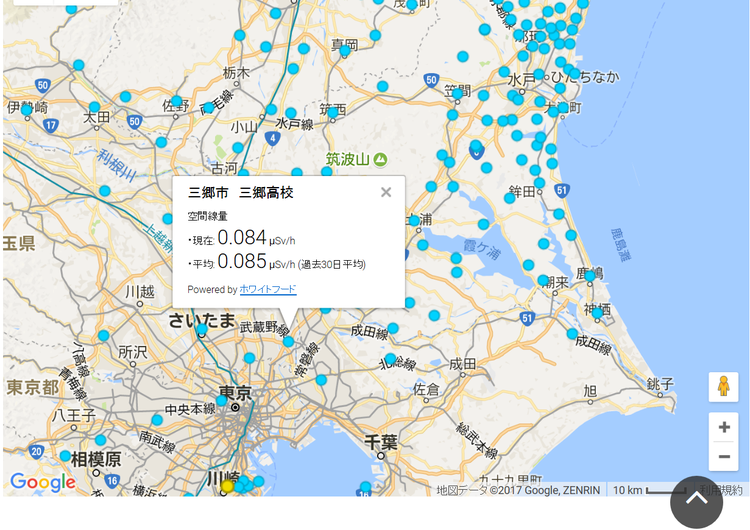Click the yellow marker near 川崎
This screenshot has width=750, height=530.
227,486
